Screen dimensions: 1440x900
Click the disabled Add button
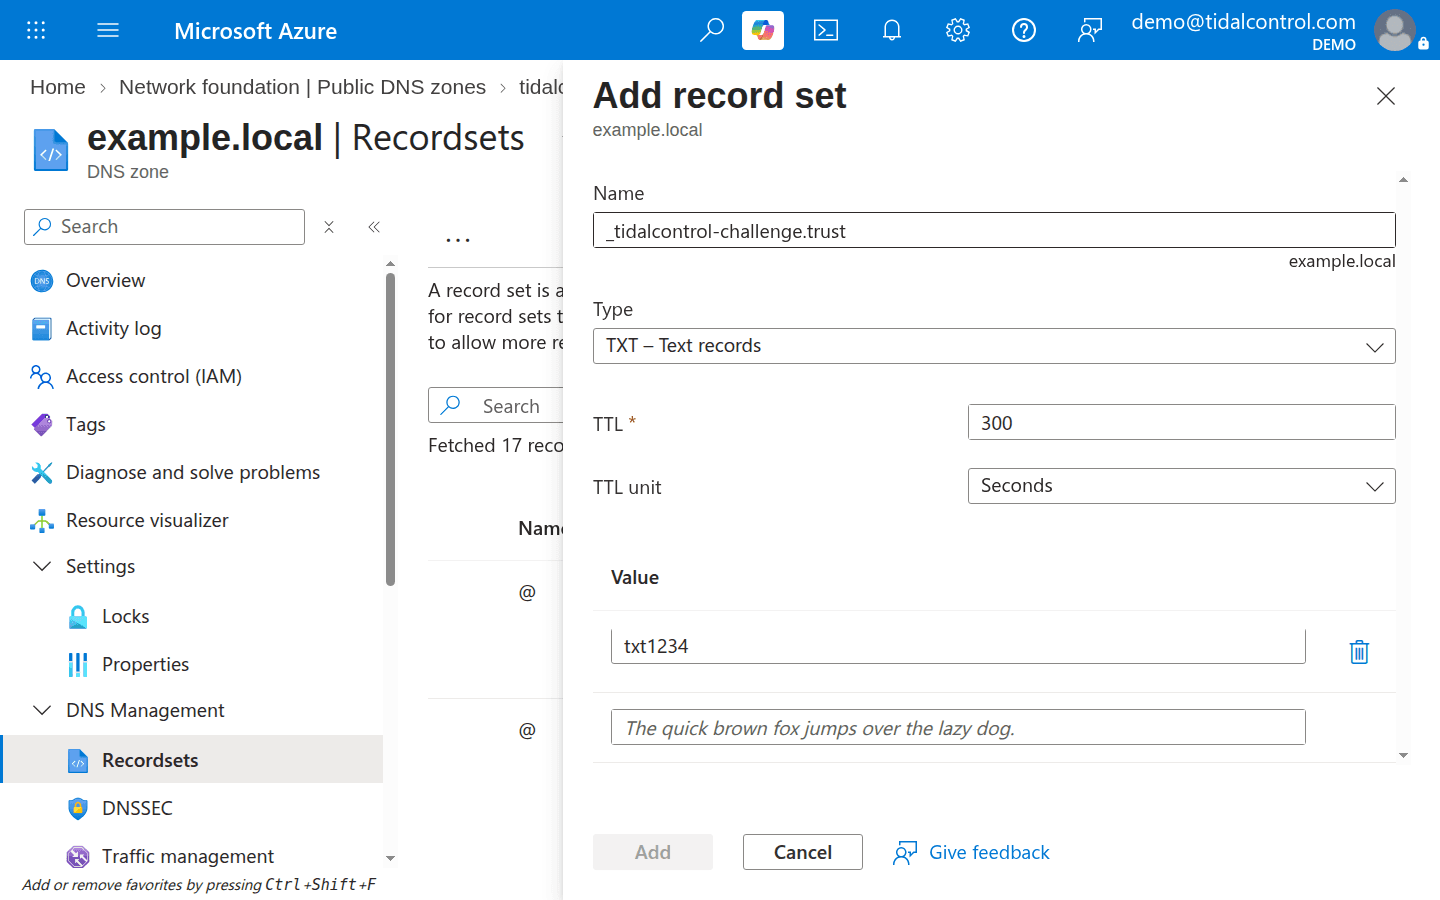(x=653, y=852)
